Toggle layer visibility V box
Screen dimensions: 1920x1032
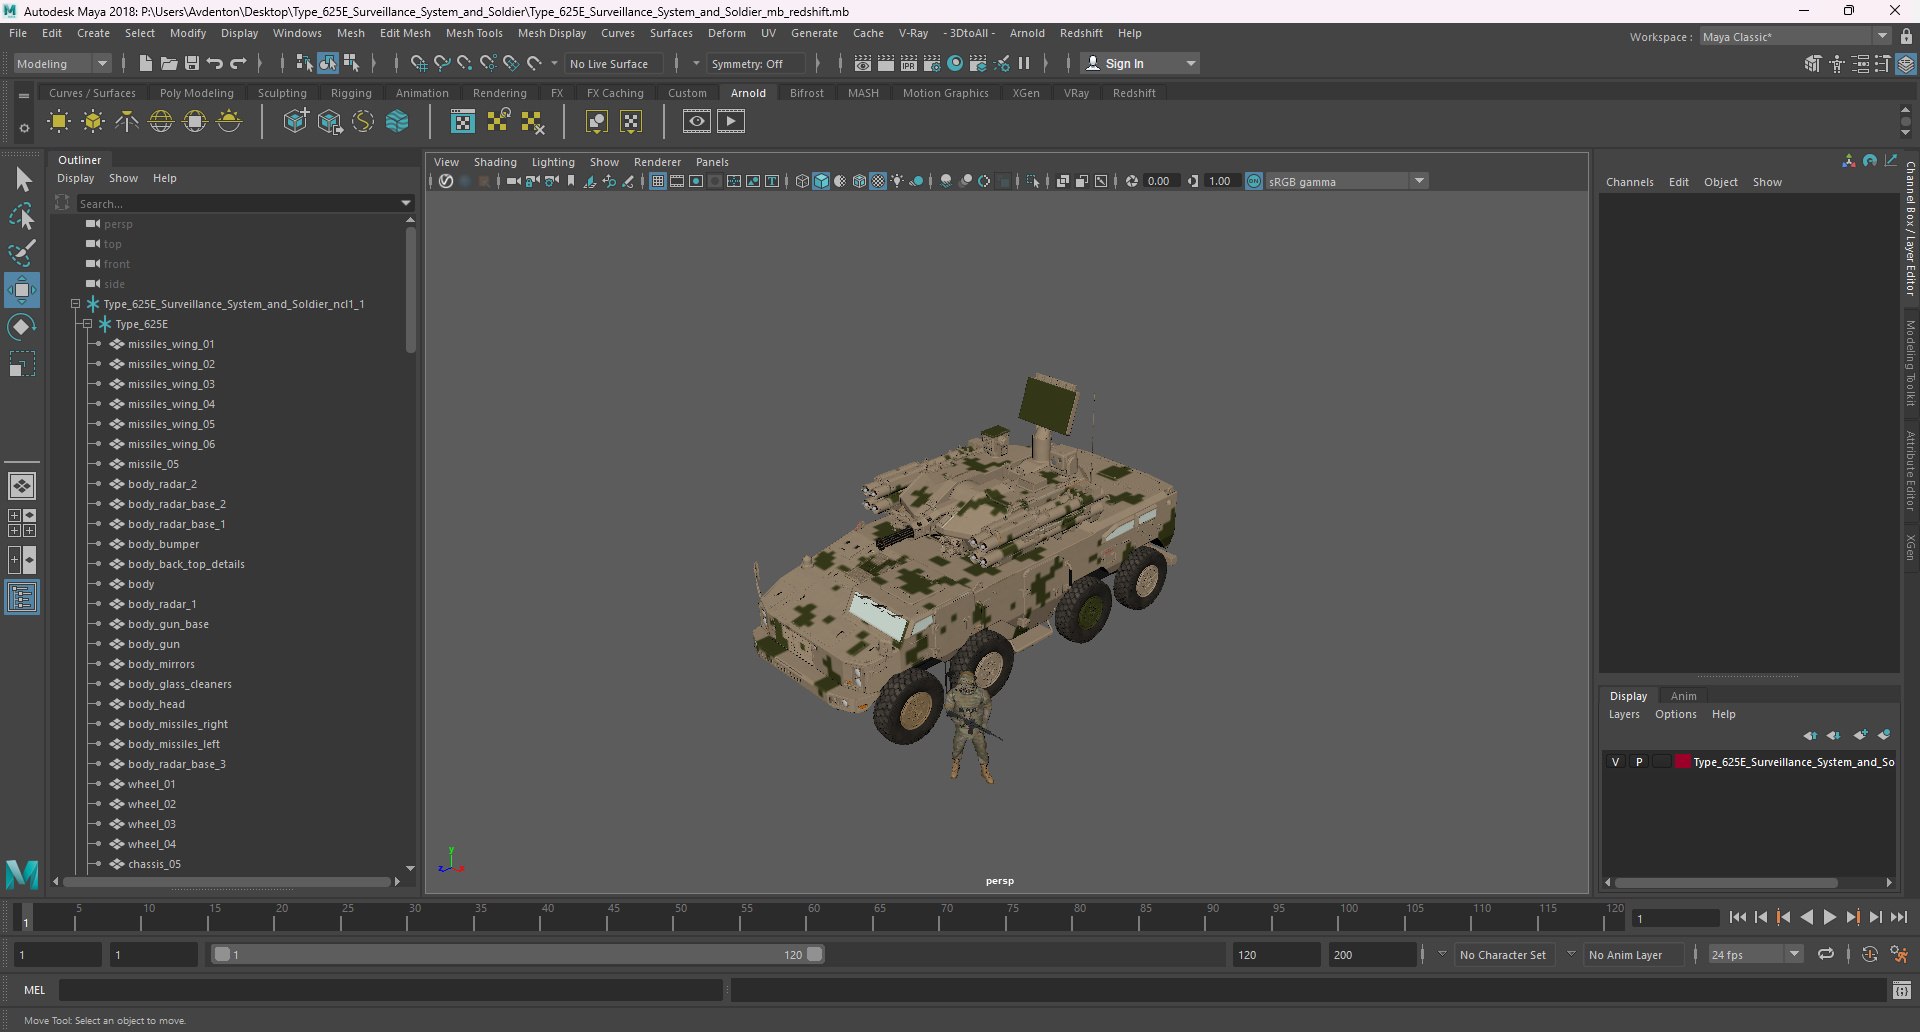[x=1615, y=762]
